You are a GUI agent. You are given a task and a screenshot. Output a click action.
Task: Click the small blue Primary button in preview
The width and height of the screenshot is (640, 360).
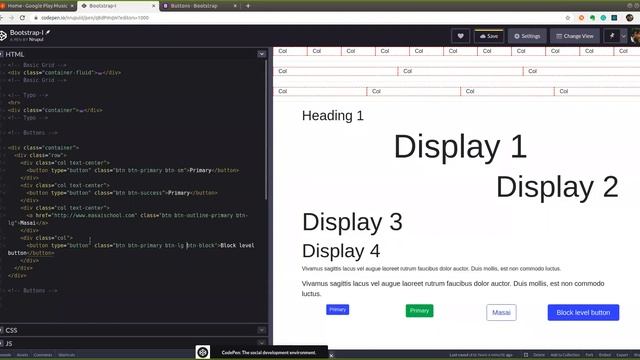click(x=338, y=309)
